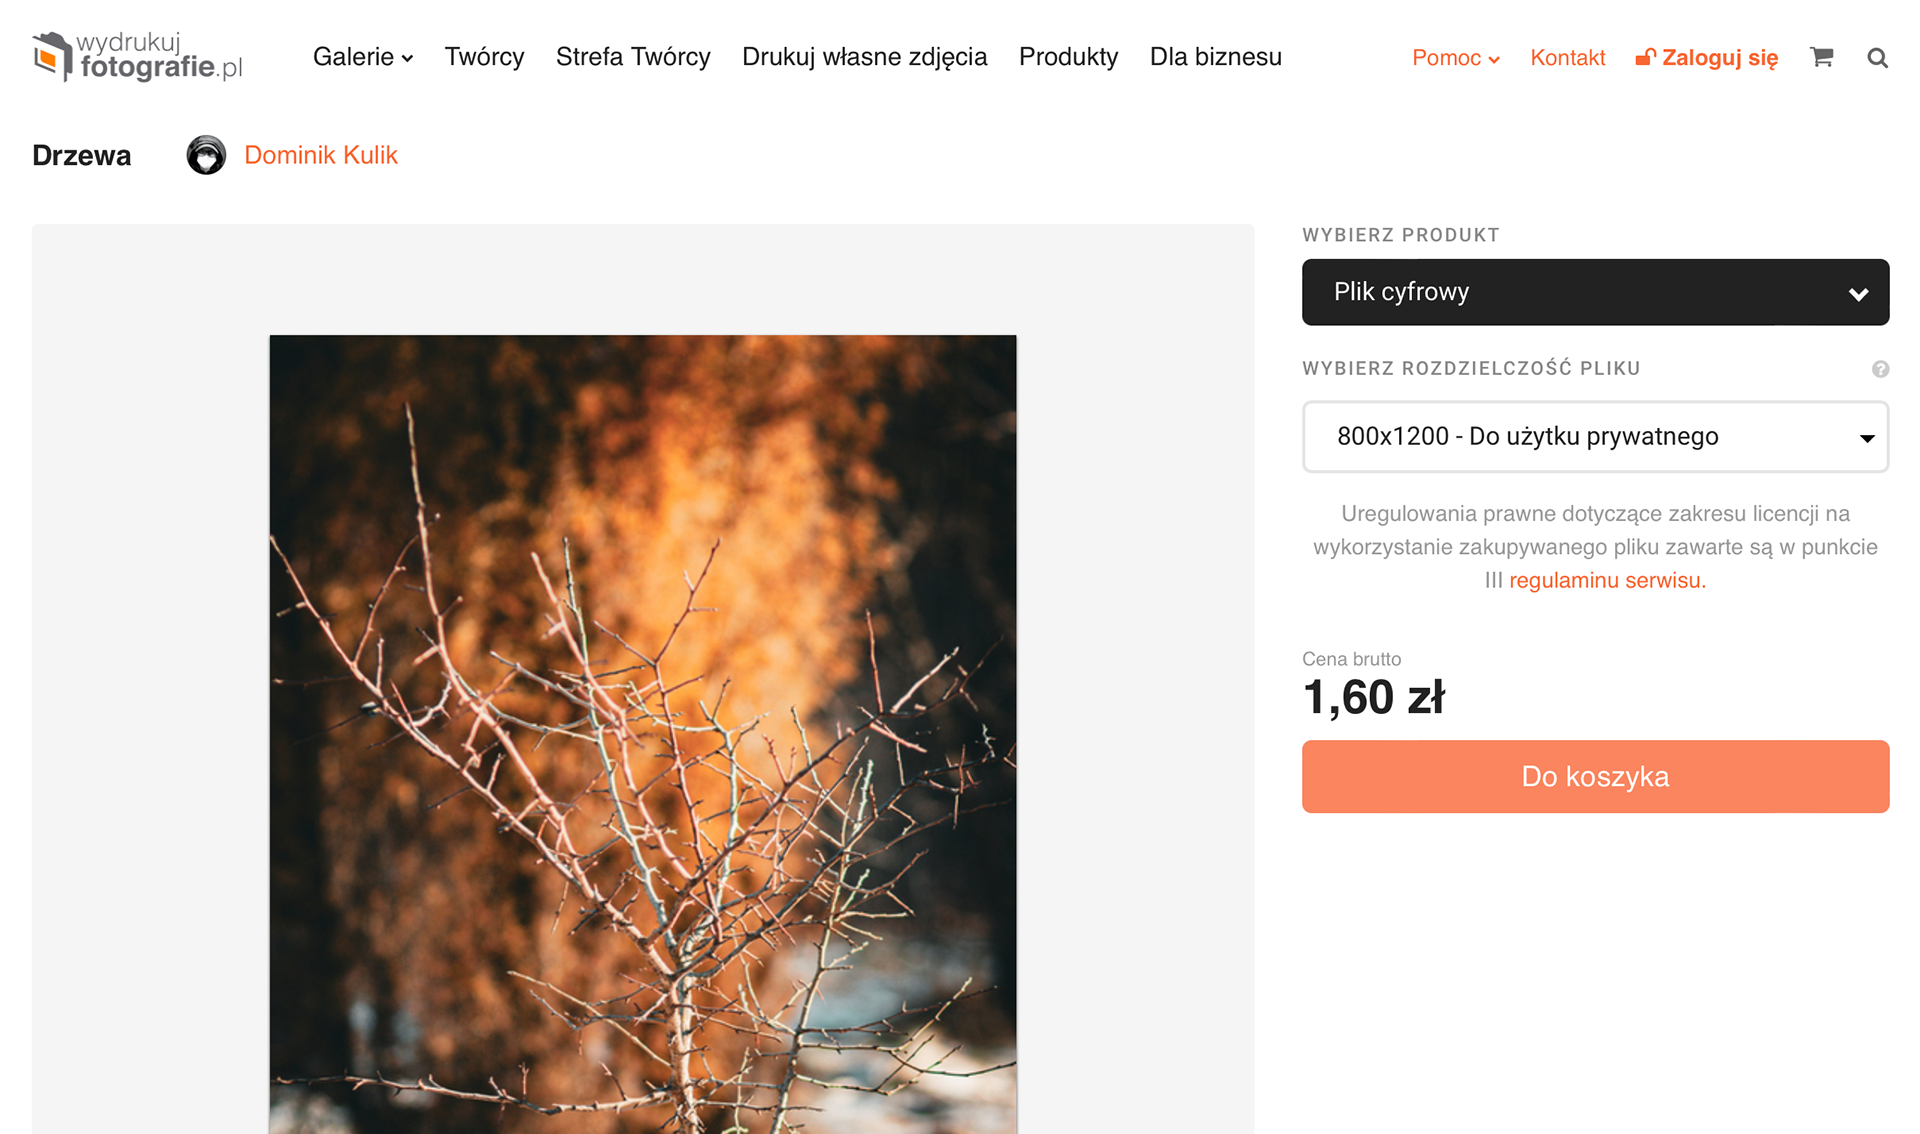The height and width of the screenshot is (1134, 1920).
Task: Expand the Pomoc help menu
Action: pos(1455,58)
